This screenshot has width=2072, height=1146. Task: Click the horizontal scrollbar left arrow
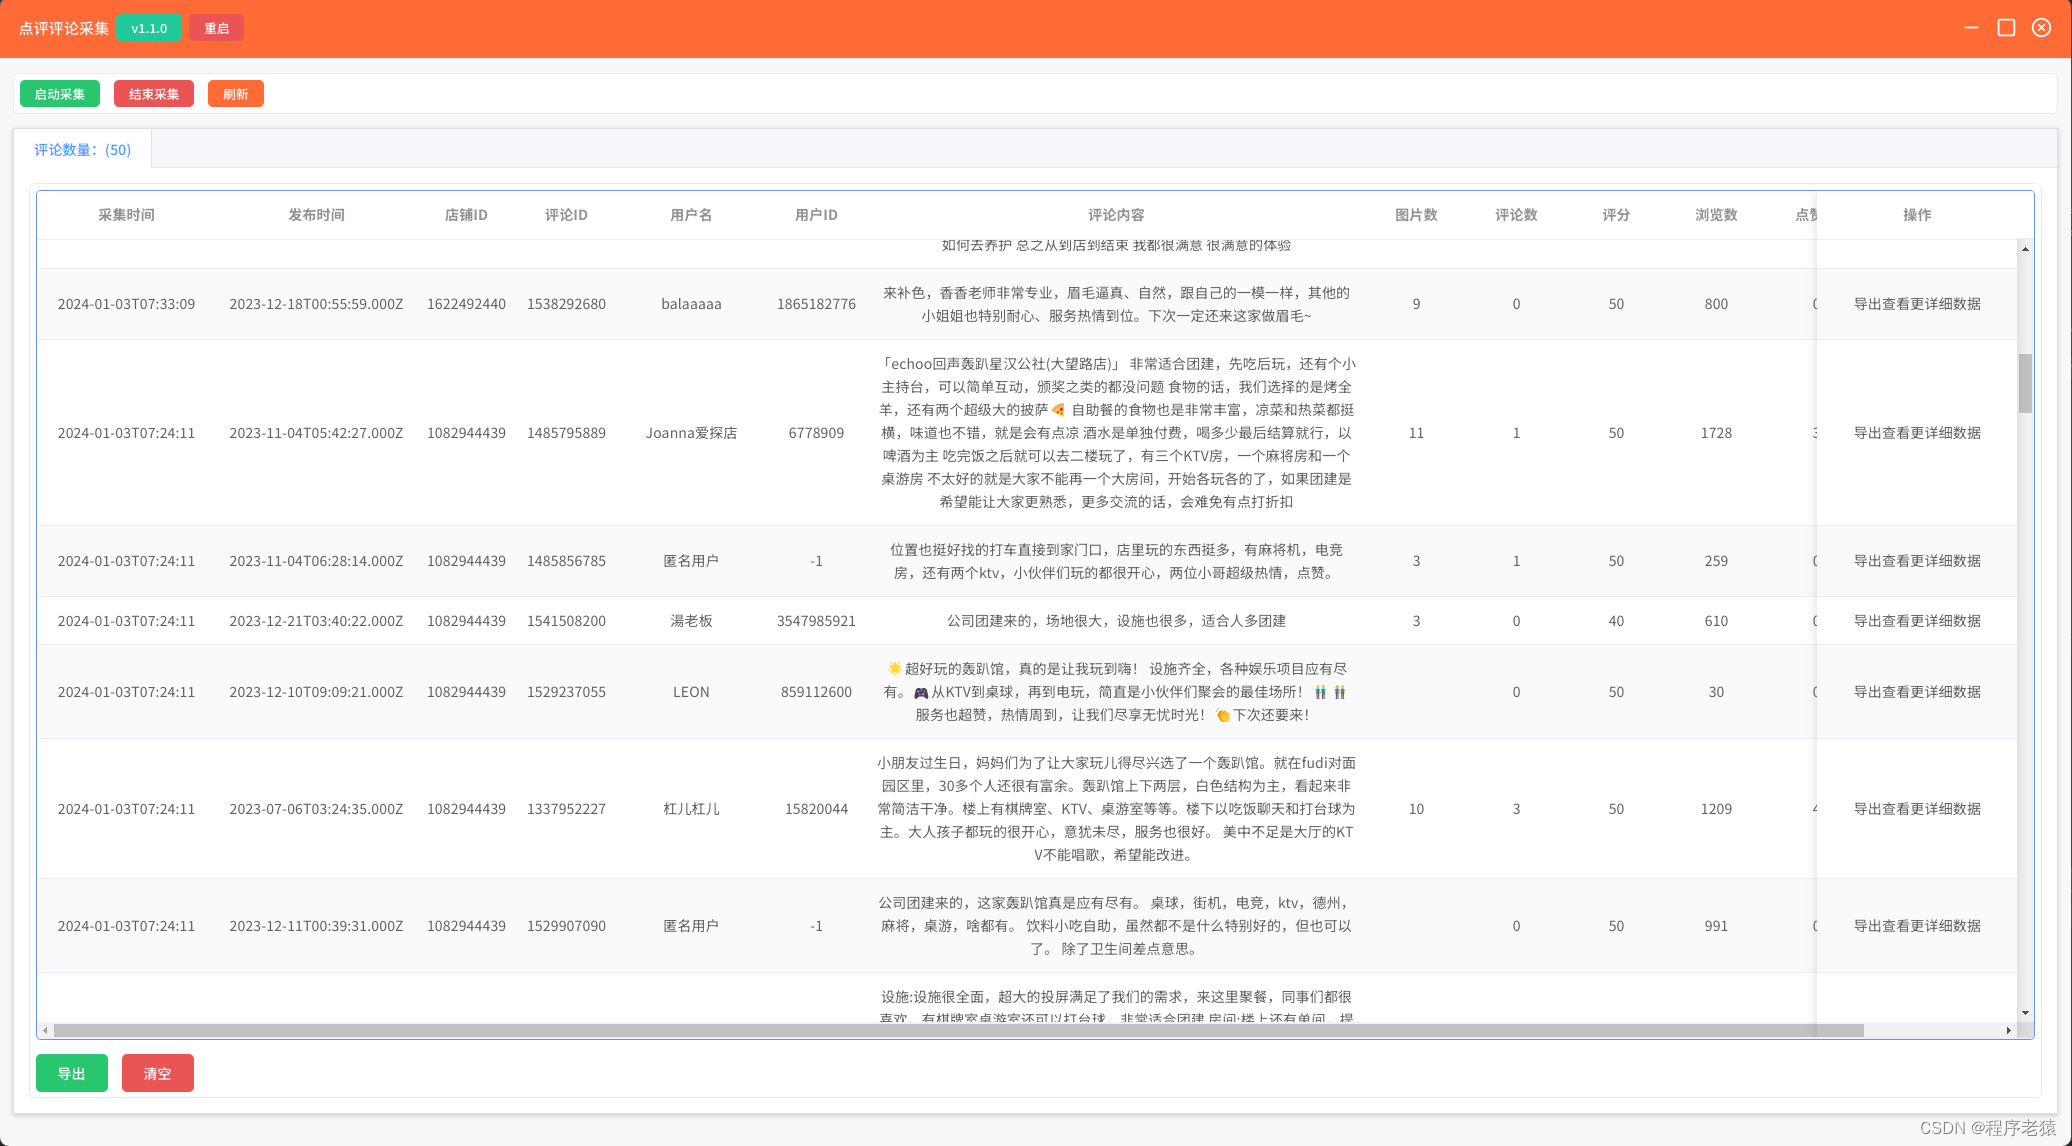click(x=45, y=1030)
